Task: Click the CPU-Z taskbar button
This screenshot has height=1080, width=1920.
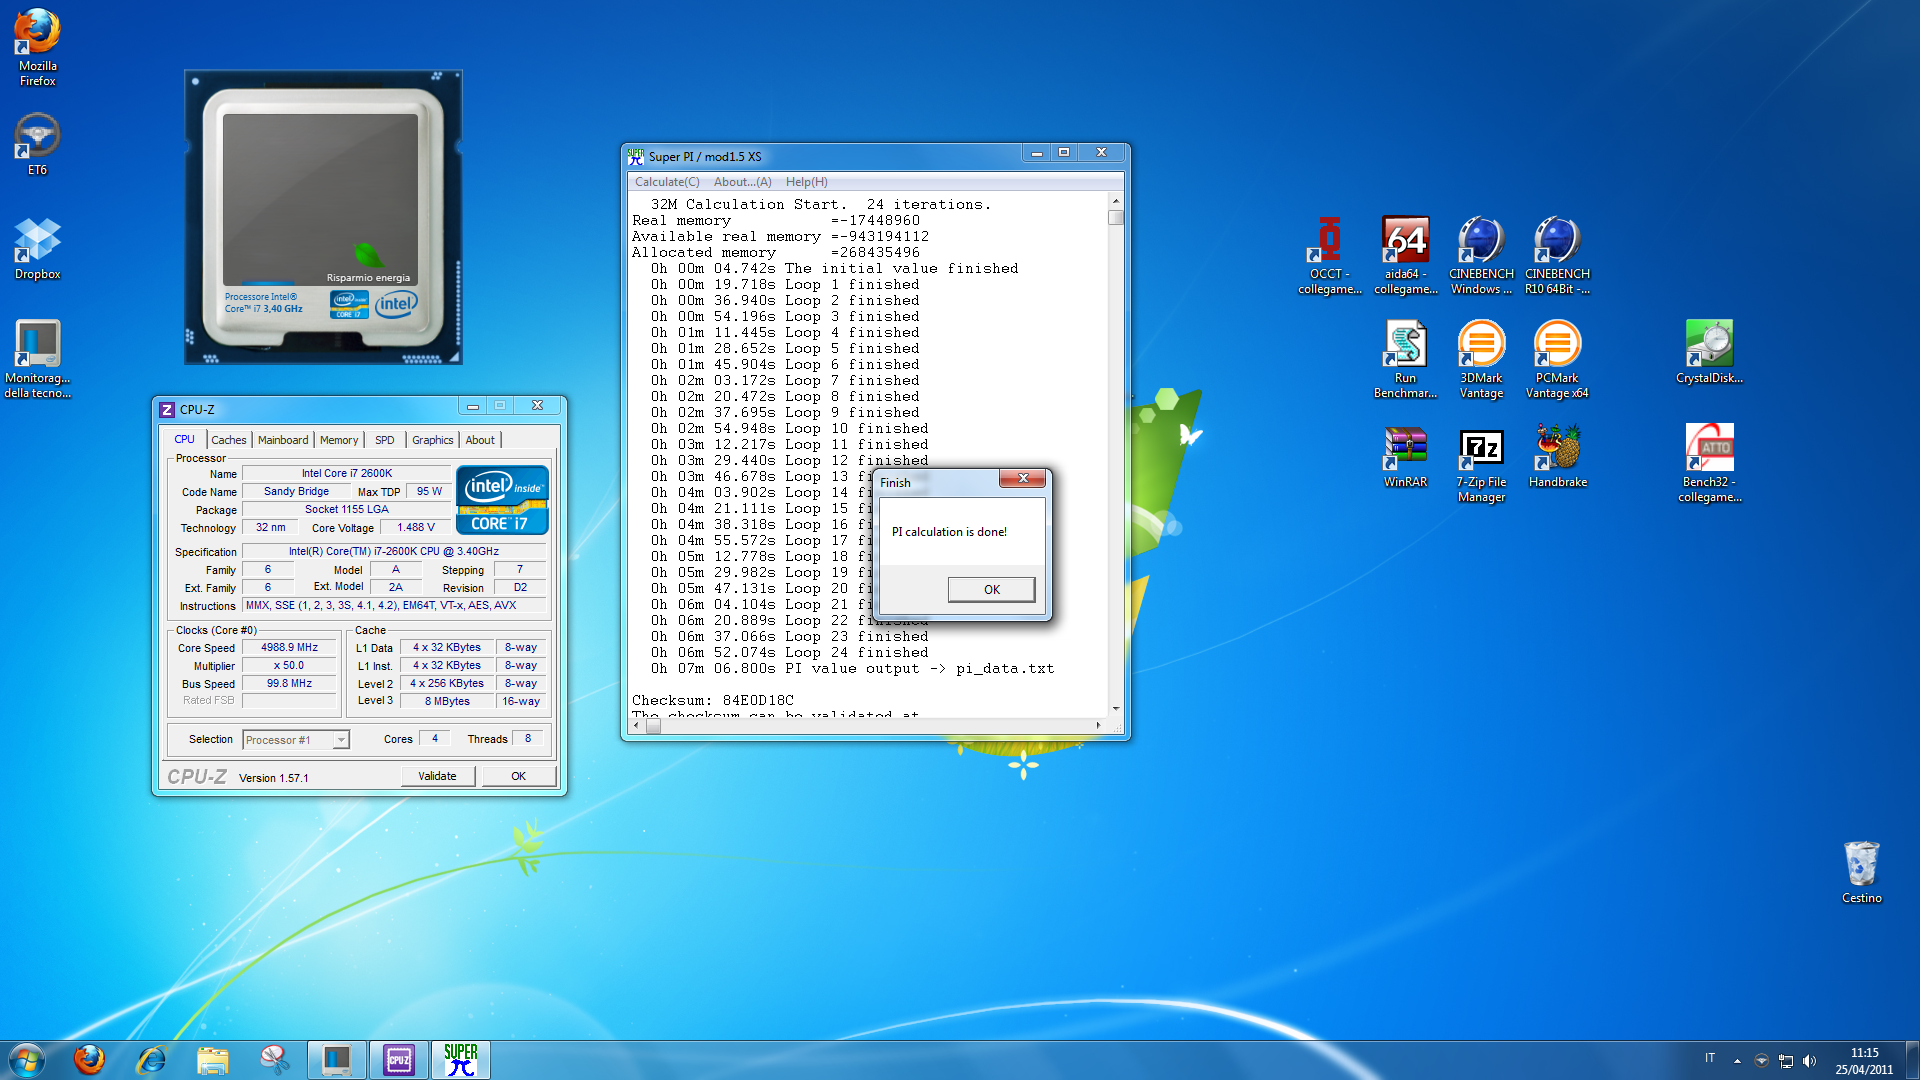Action: (399, 1060)
